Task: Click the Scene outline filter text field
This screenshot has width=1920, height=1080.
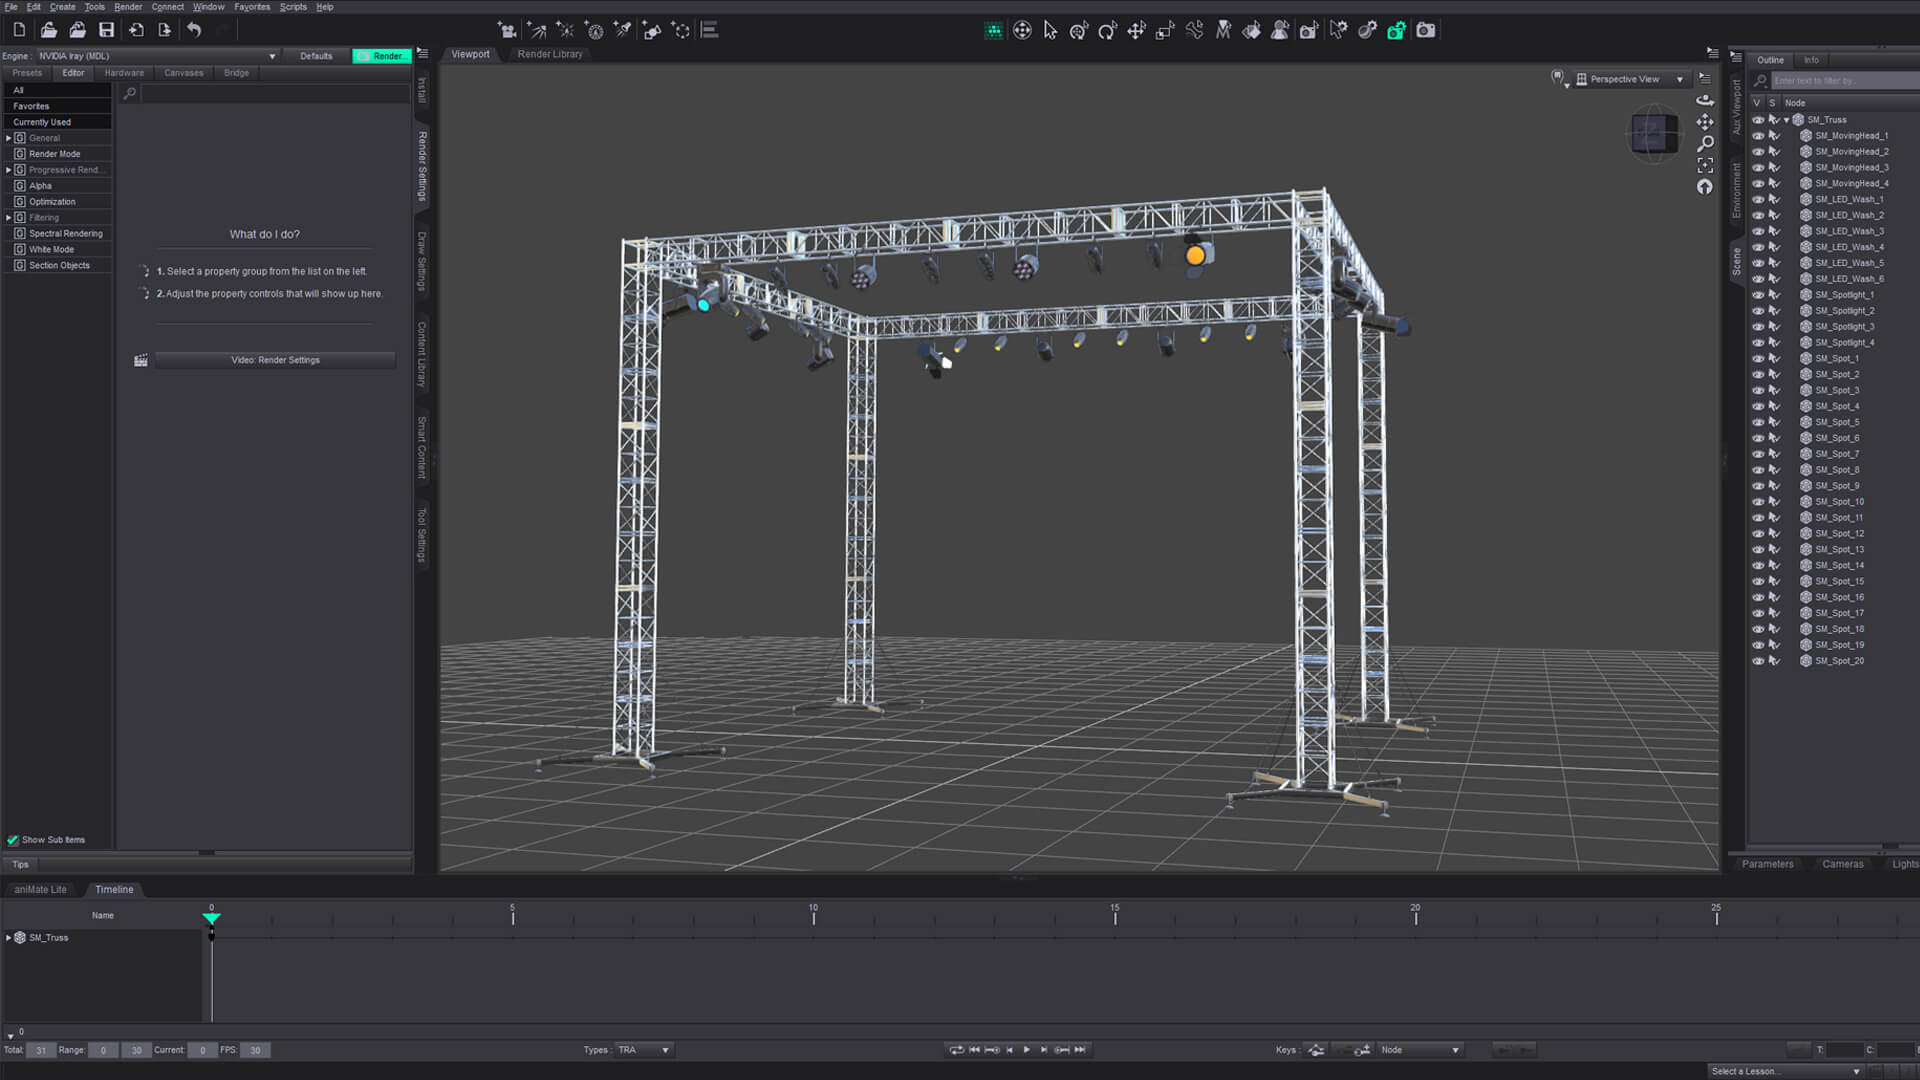Action: pos(1845,81)
